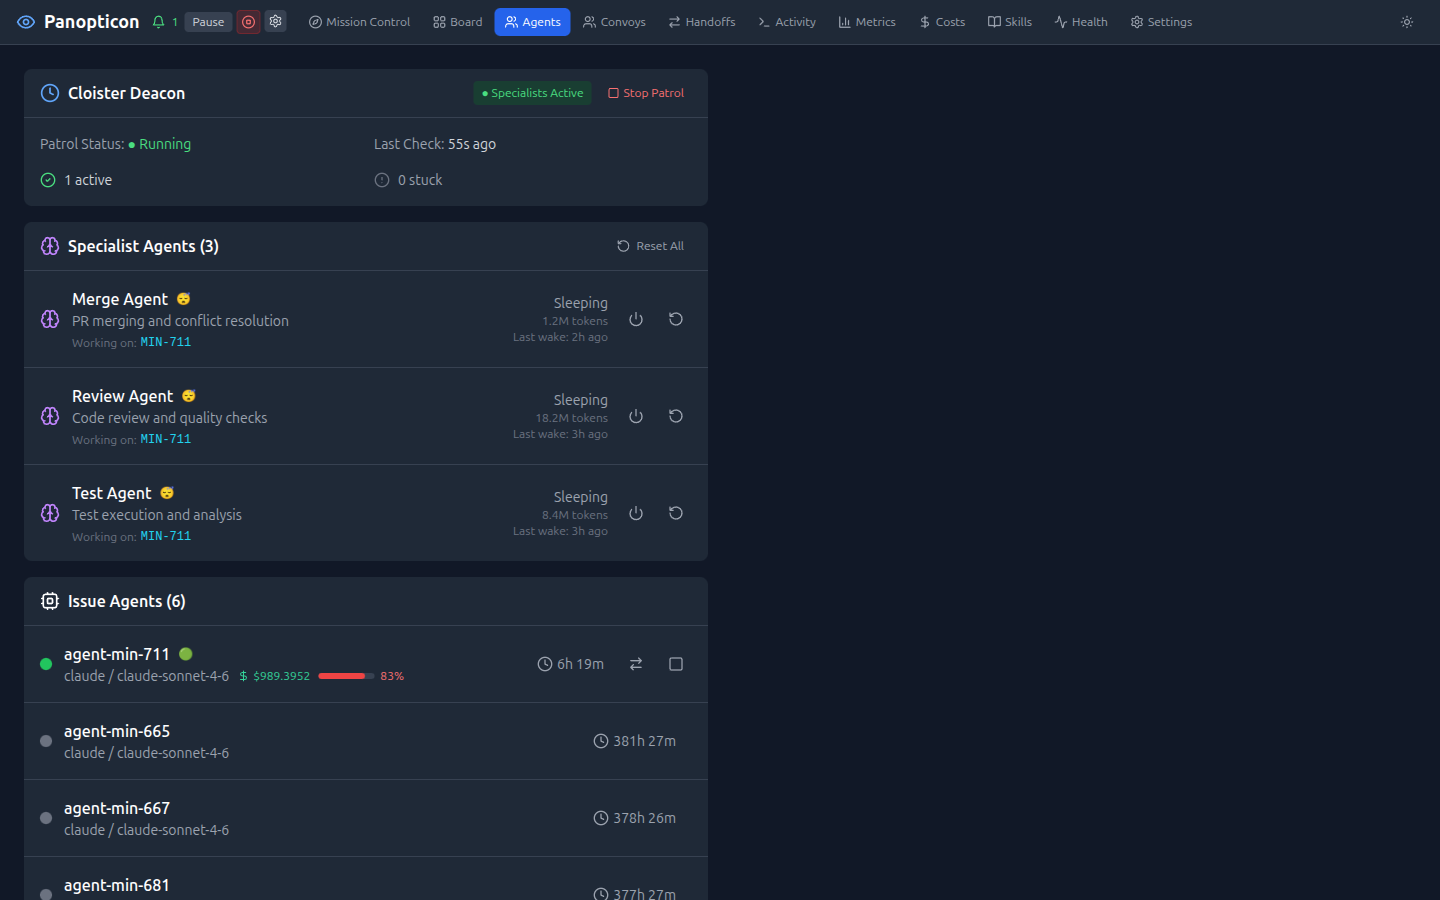Toggle the light/dark theme sun icon
1440x900 pixels.
[1407, 22]
